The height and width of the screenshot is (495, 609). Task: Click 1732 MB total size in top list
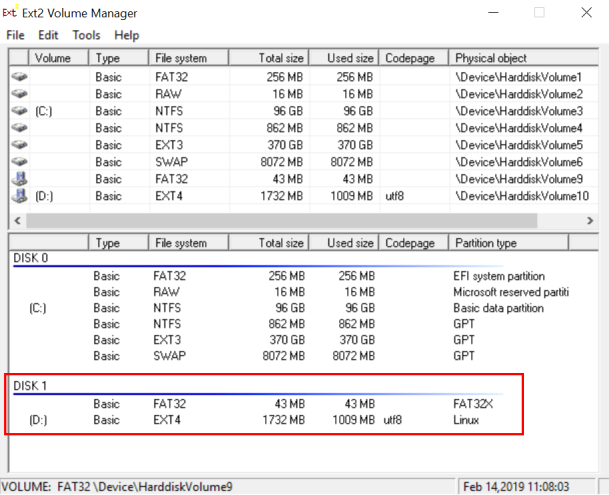(x=282, y=196)
